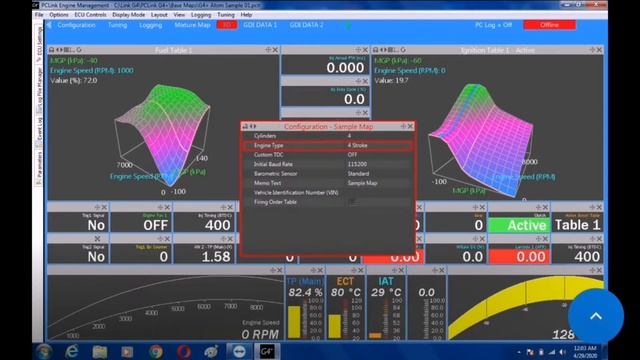Select the Cylinders setting row
Image resolution: width=640 pixels, height=360 pixels.
328,136
